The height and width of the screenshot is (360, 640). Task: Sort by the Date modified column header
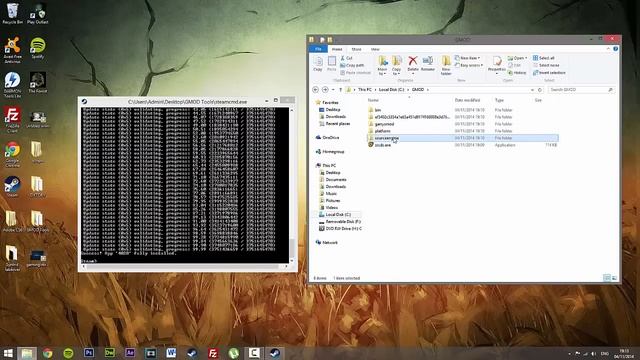(x=467, y=100)
